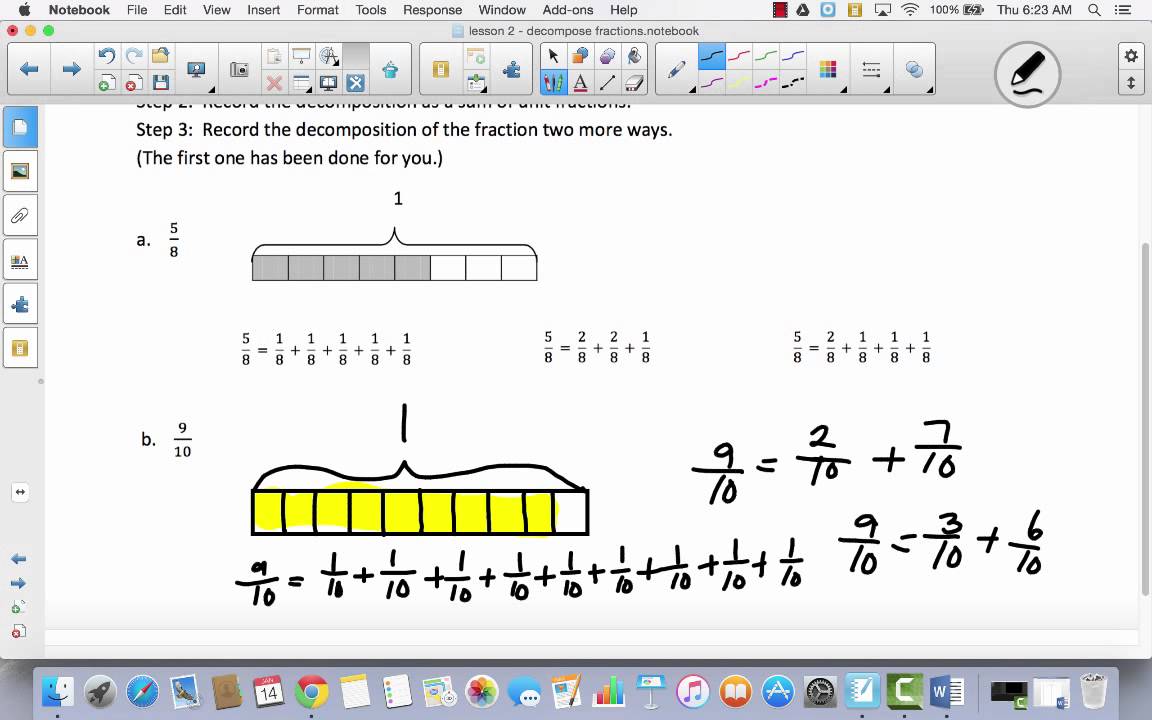
Task: Open the Activity Builder yellow icon
Action: click(x=440, y=70)
